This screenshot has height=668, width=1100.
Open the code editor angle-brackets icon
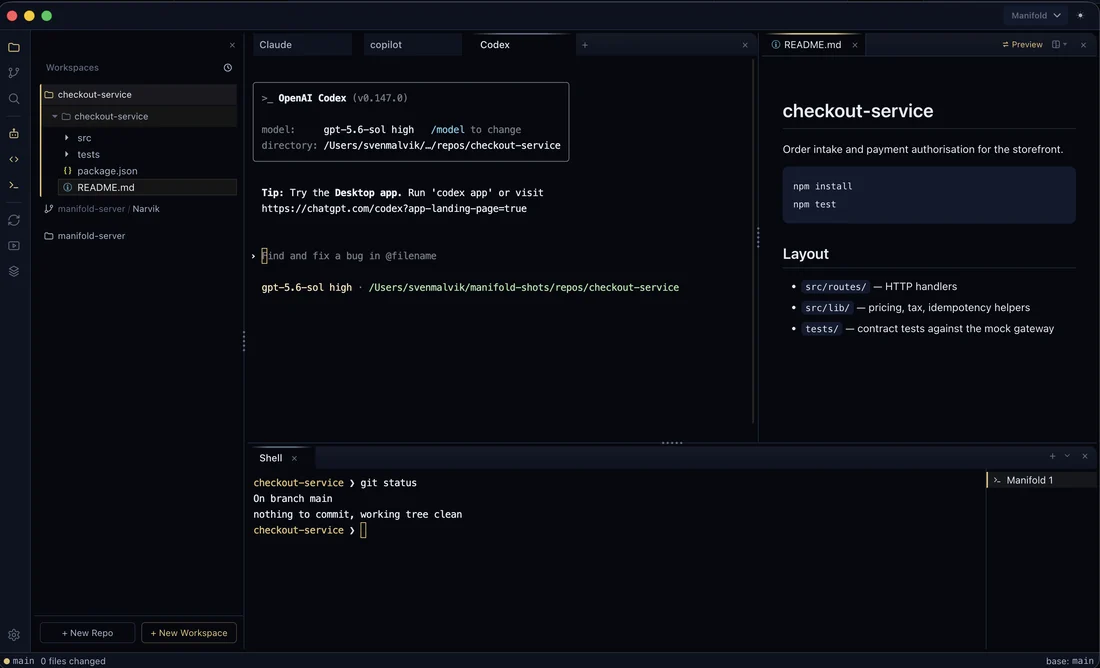13,159
